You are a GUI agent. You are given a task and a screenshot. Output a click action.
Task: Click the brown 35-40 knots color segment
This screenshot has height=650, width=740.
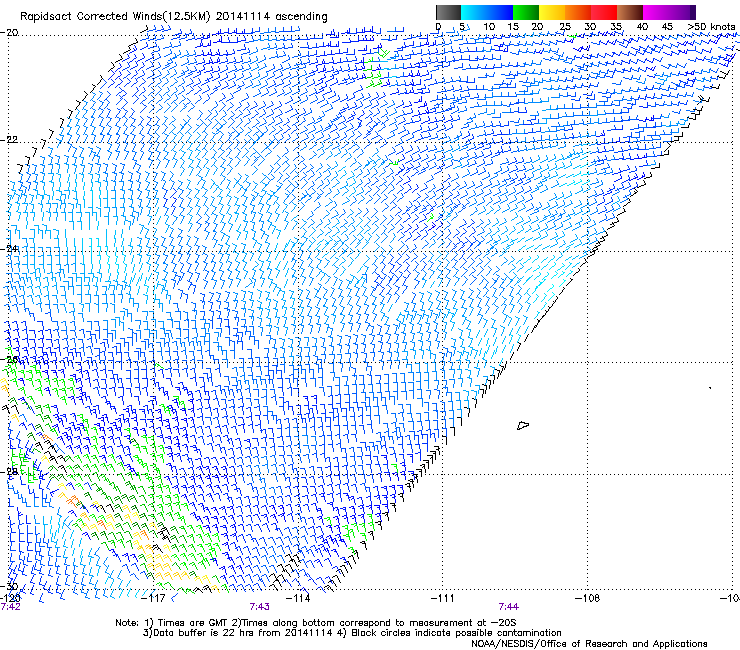630,12
